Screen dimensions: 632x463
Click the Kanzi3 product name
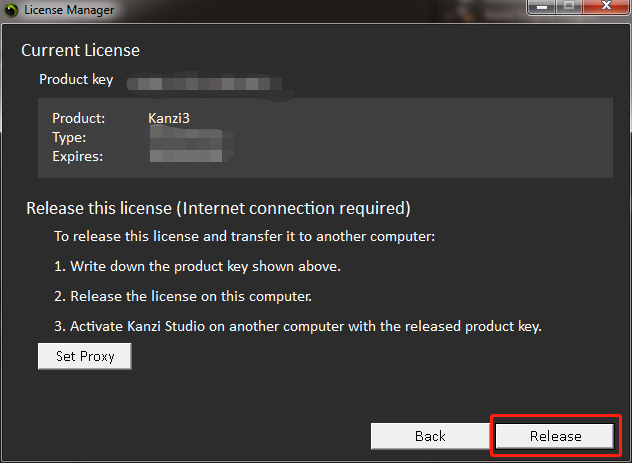point(169,118)
